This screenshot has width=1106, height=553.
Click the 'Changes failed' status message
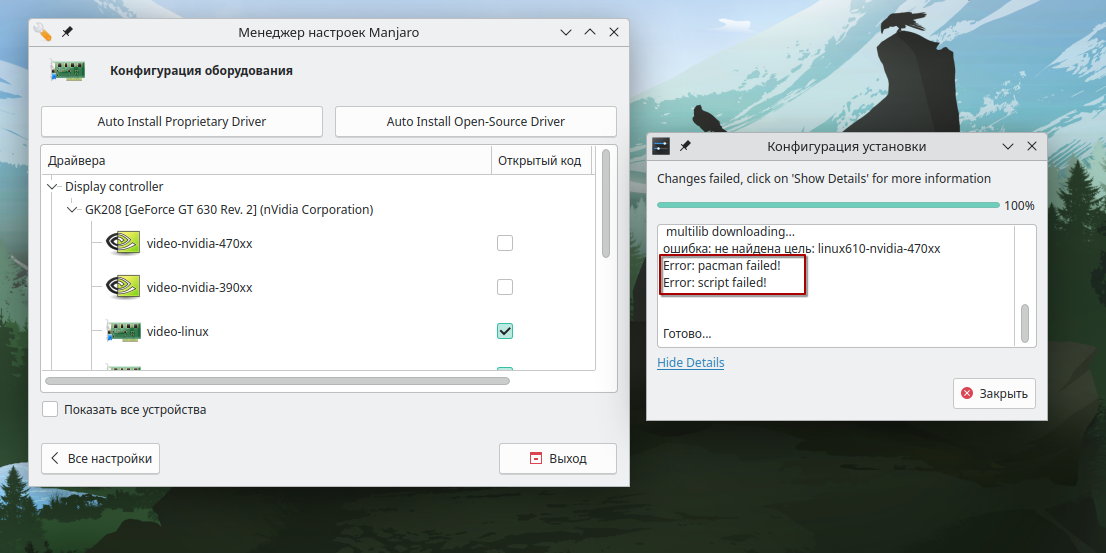pos(824,178)
